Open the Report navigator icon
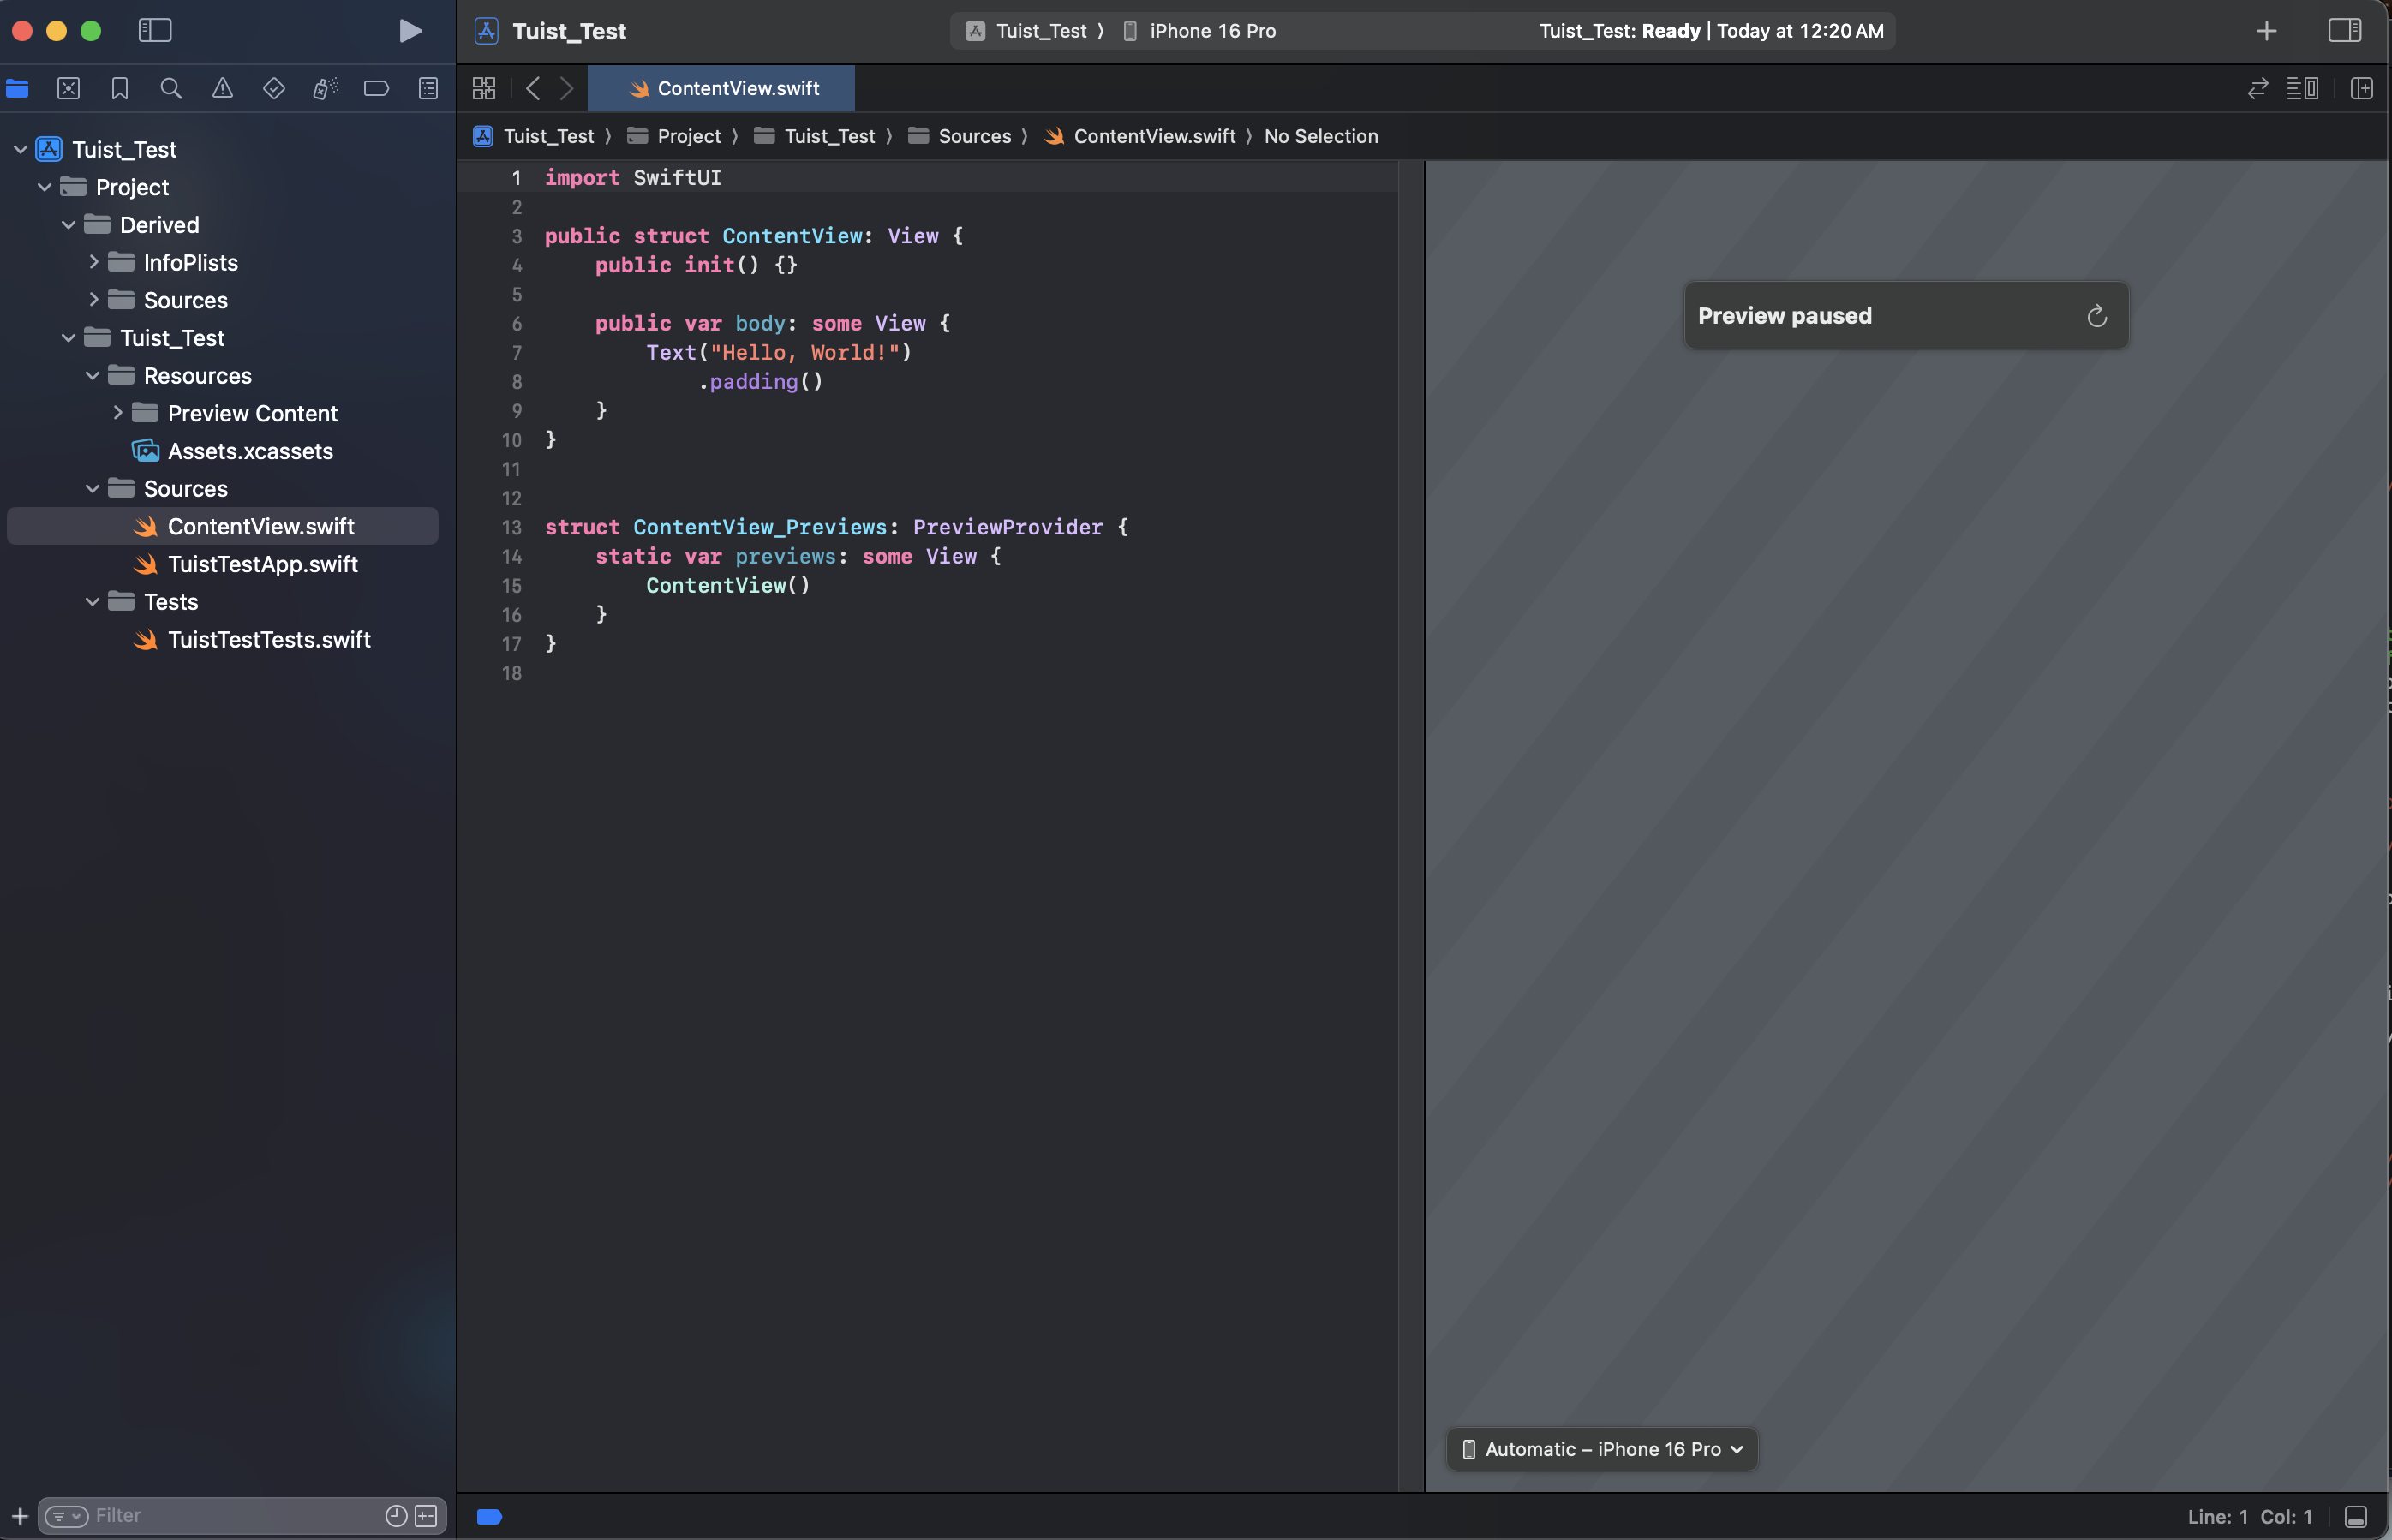Screen dimensions: 2392x1540 click(x=428, y=88)
